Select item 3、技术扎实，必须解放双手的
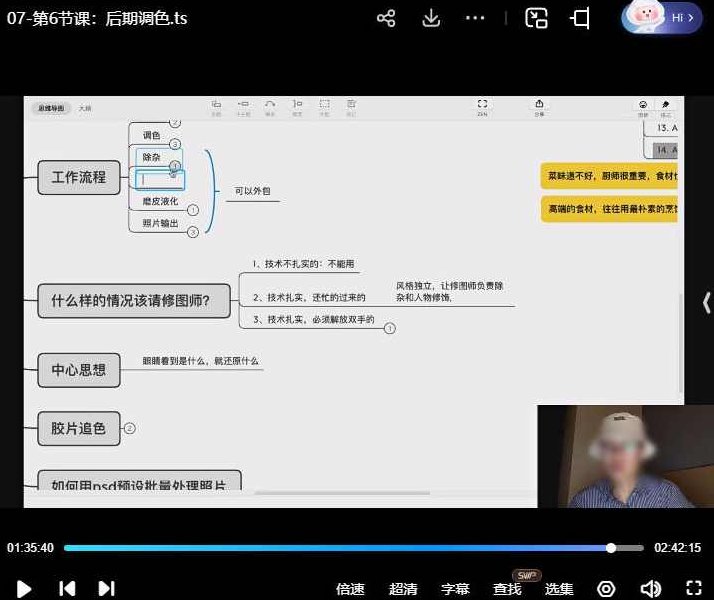This screenshot has height=600, width=714. pyautogui.click(x=314, y=320)
